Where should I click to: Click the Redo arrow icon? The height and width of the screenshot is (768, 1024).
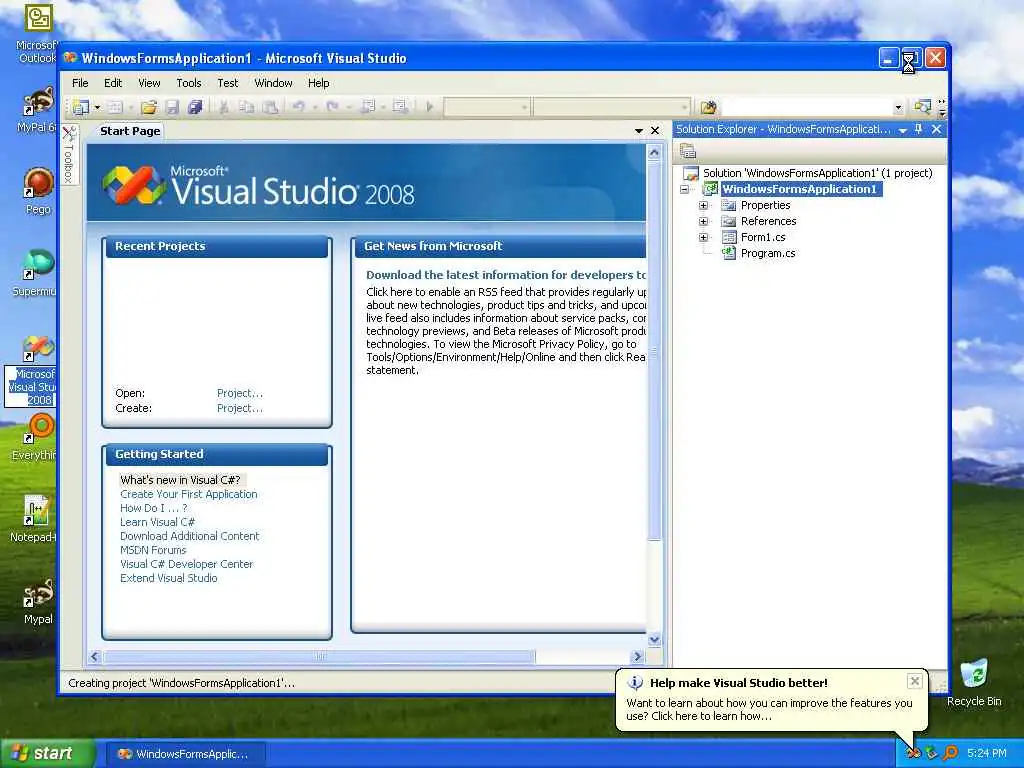(332, 107)
